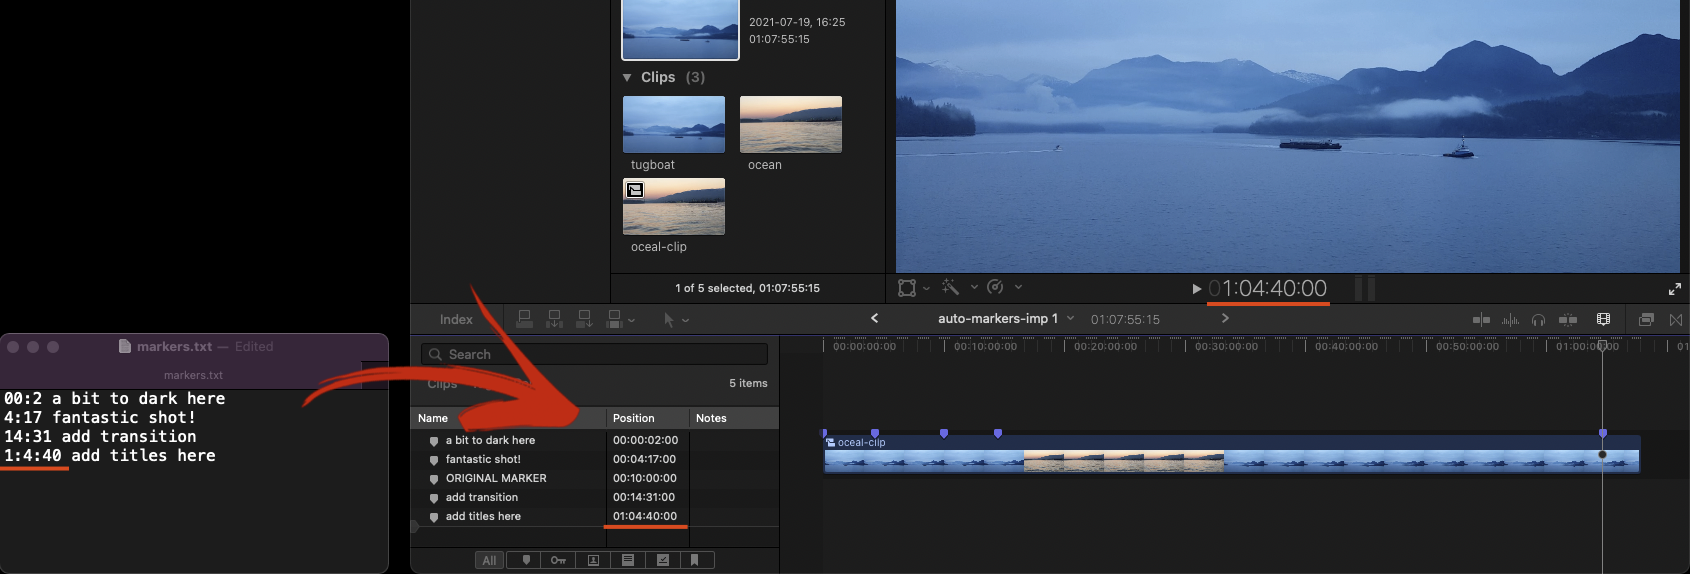Click the timeline marker near 01:04:40

(x=1603, y=433)
